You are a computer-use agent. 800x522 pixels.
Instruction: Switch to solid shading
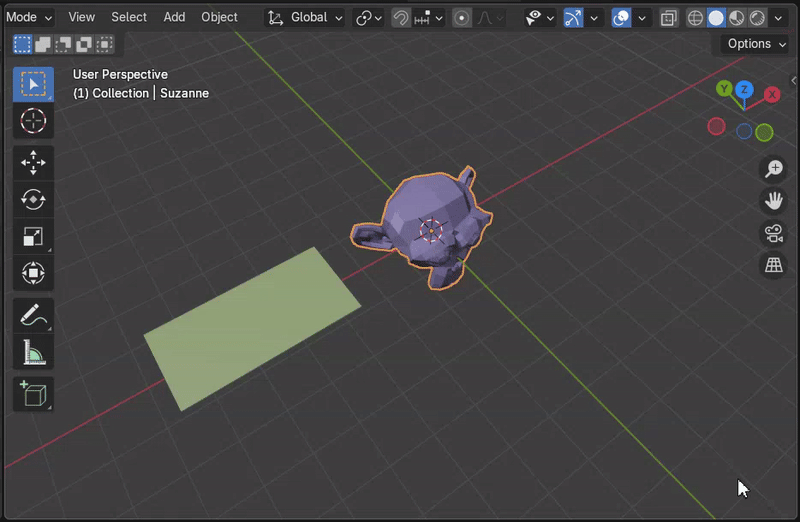[716, 18]
